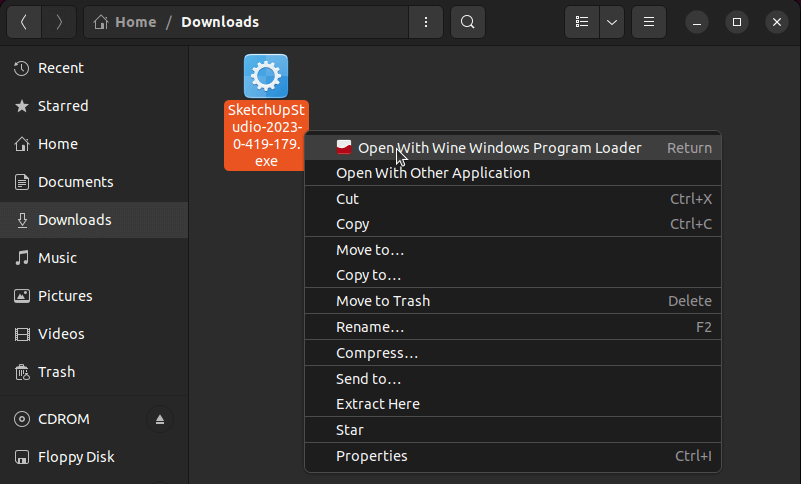This screenshot has width=801, height=484.
Task: Expand view options dropdown arrow
Action: [x=611, y=22]
